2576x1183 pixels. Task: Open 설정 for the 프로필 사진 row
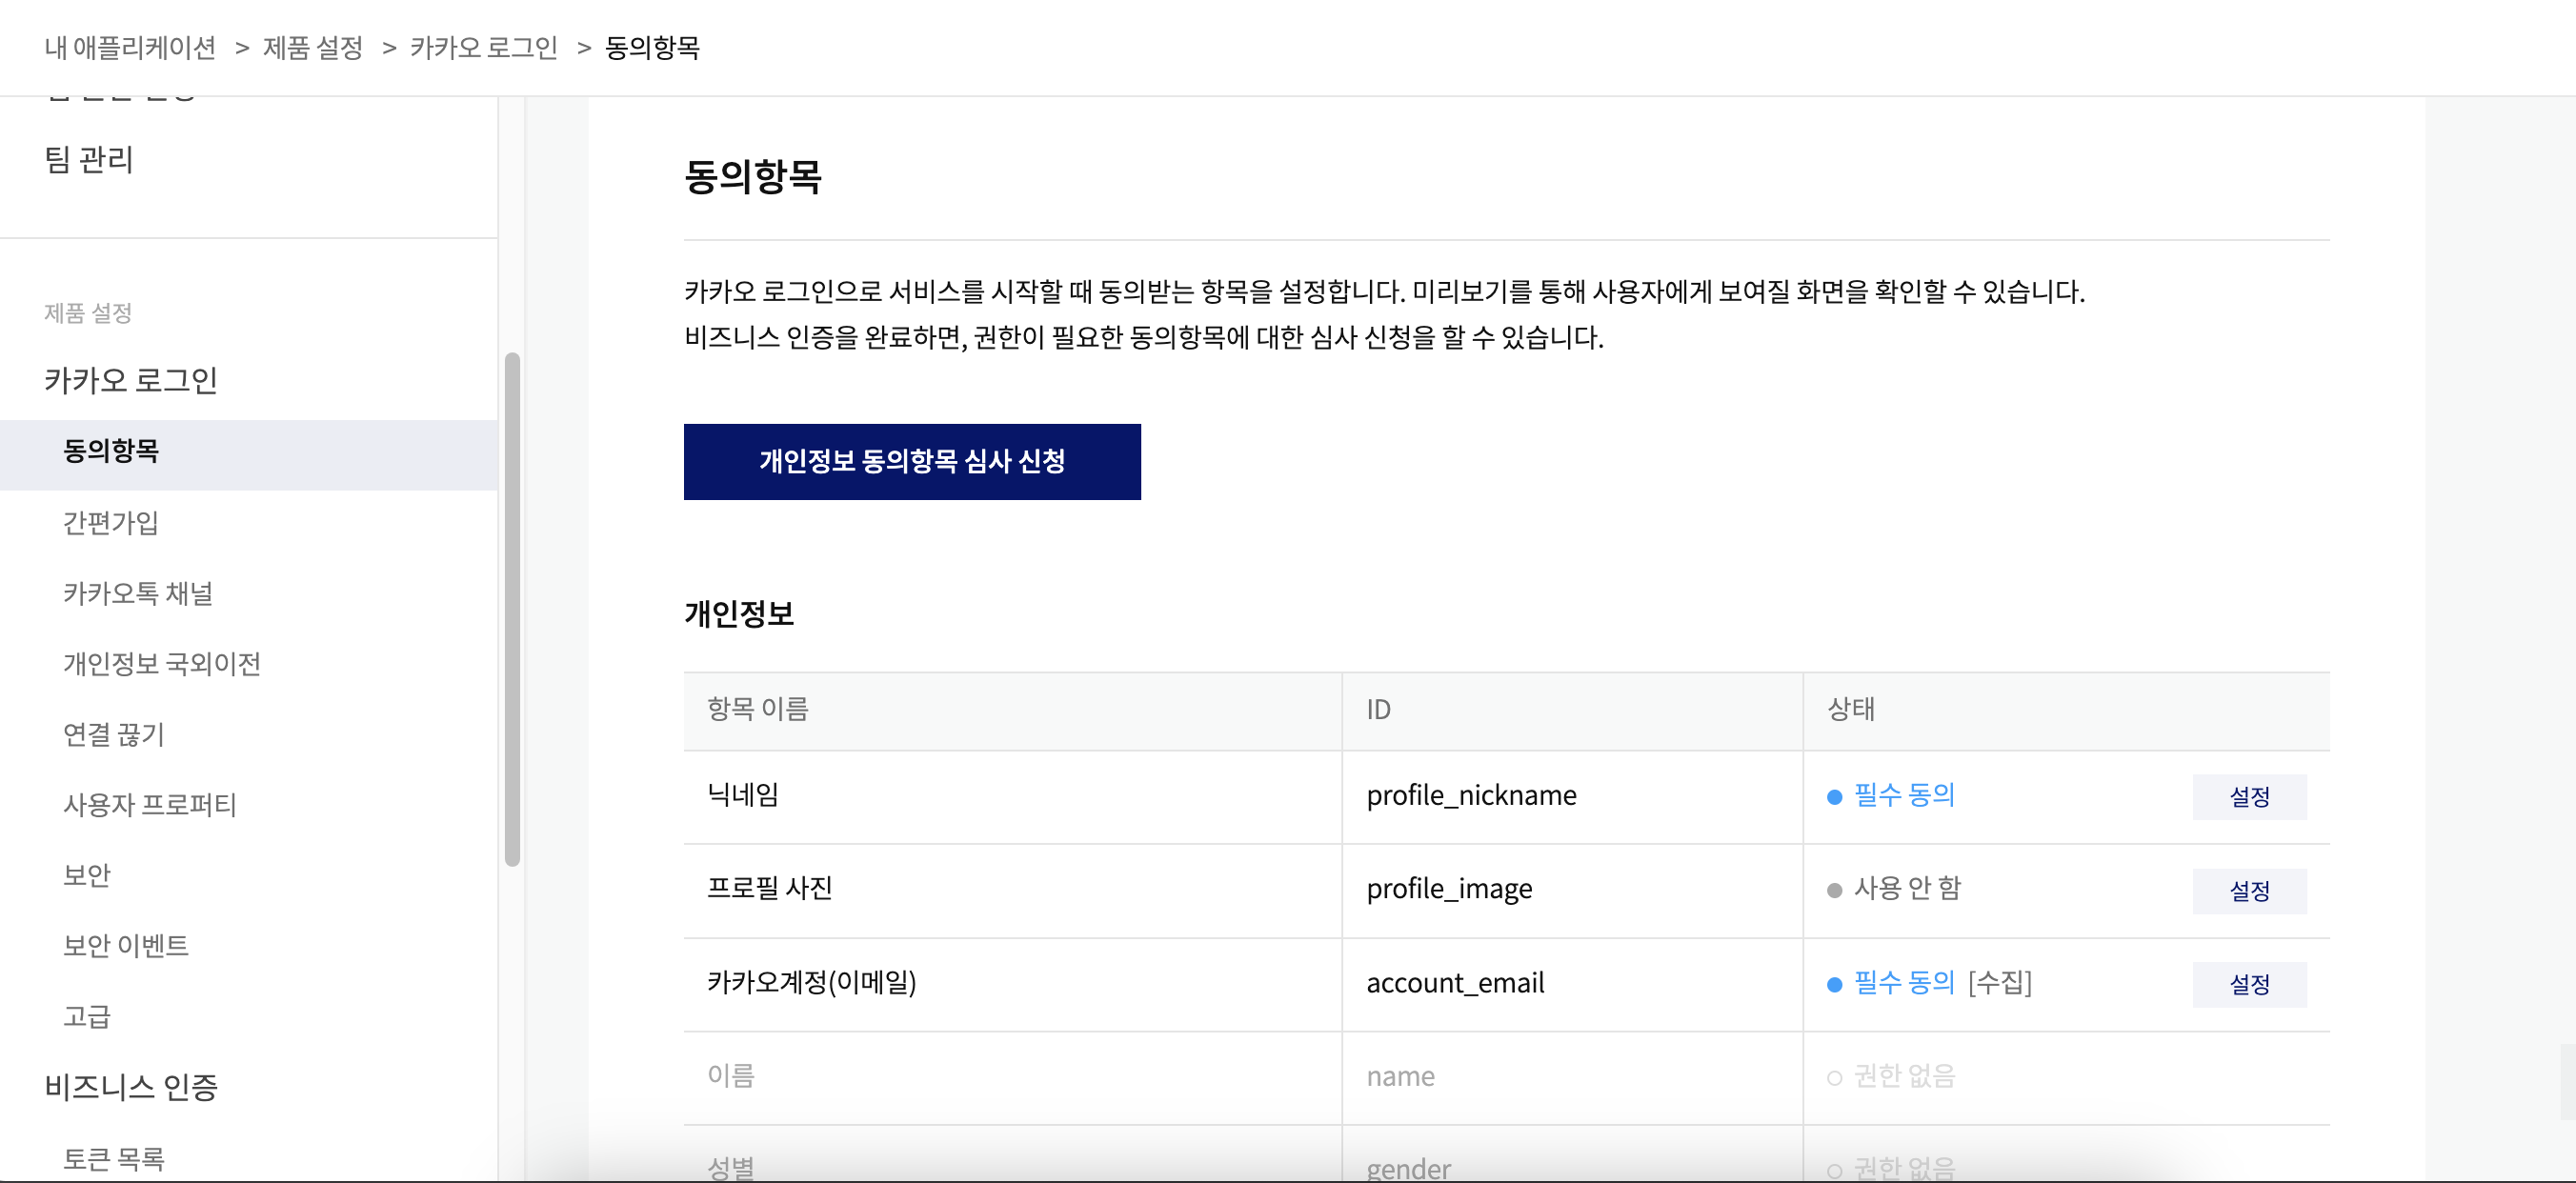(x=2248, y=890)
